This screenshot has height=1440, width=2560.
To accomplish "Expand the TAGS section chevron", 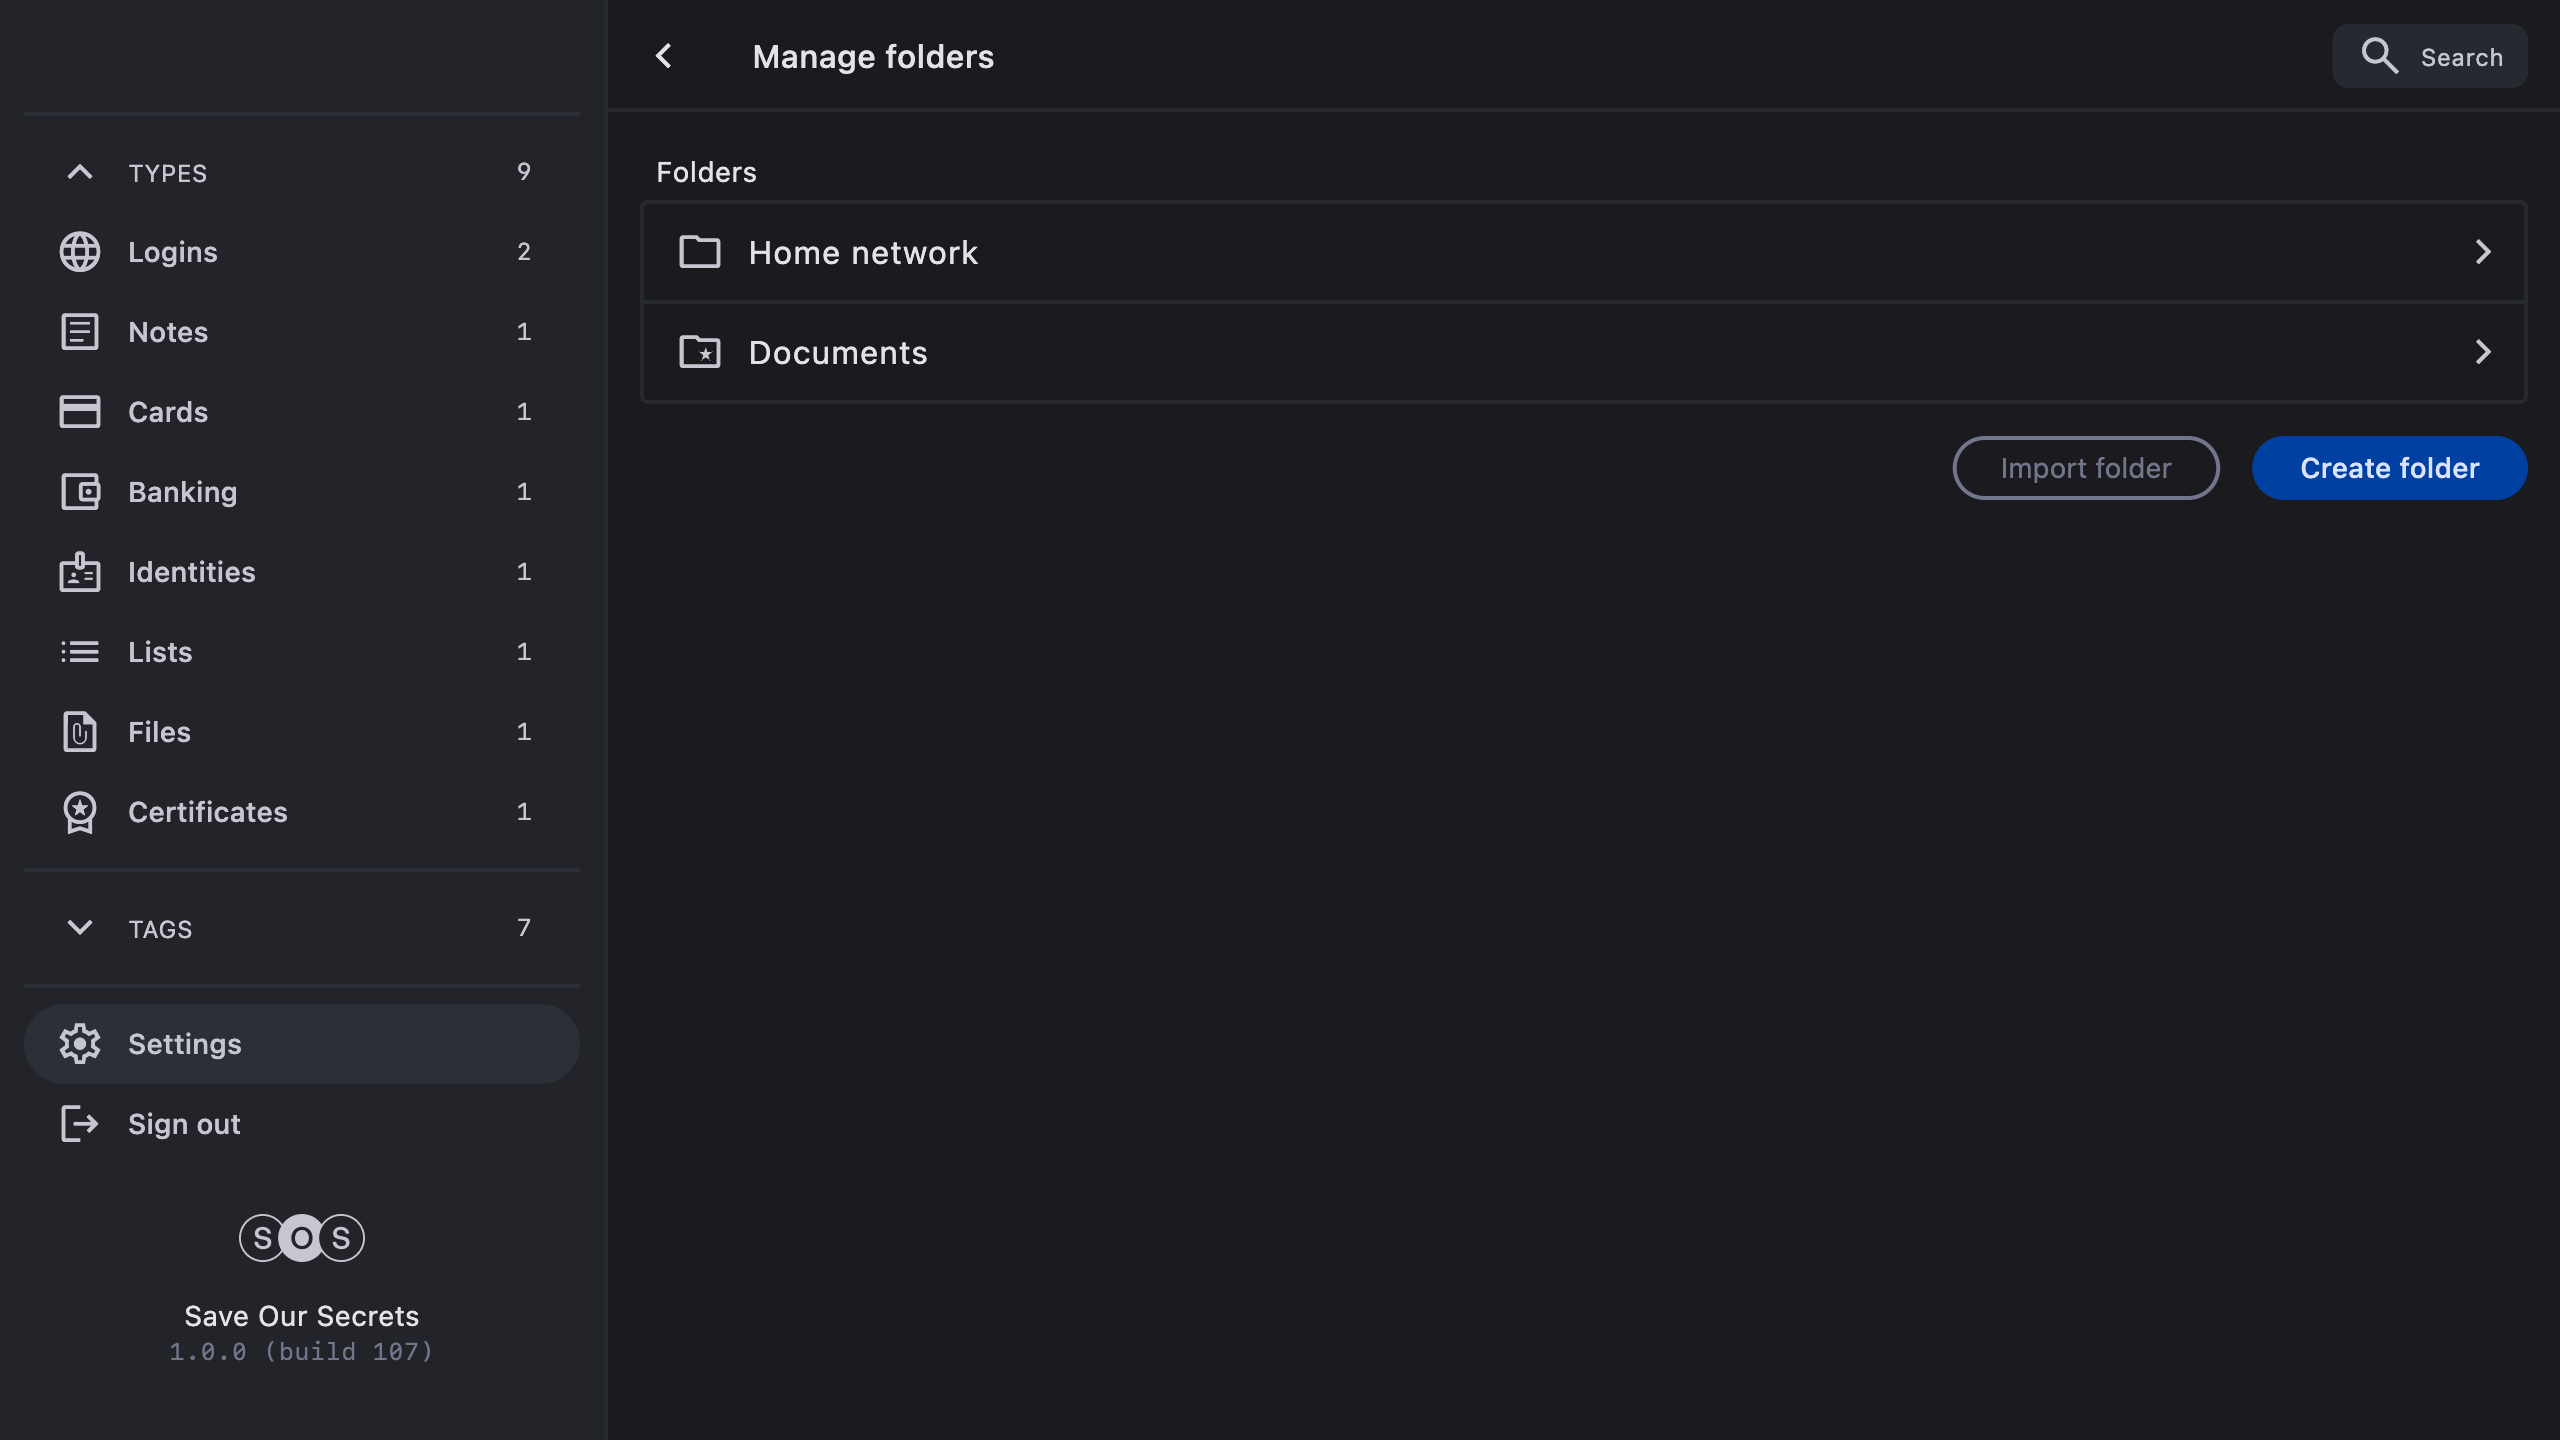I will tap(80, 928).
